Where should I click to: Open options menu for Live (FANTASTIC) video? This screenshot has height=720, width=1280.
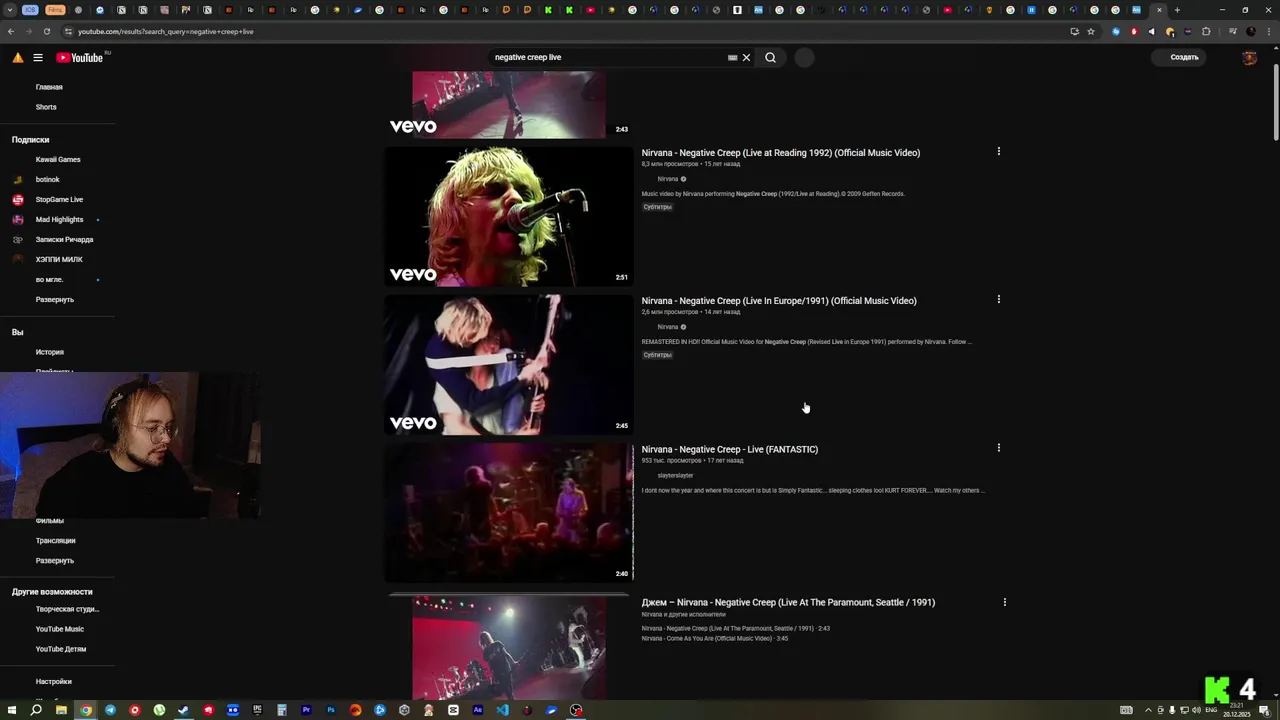click(x=998, y=448)
